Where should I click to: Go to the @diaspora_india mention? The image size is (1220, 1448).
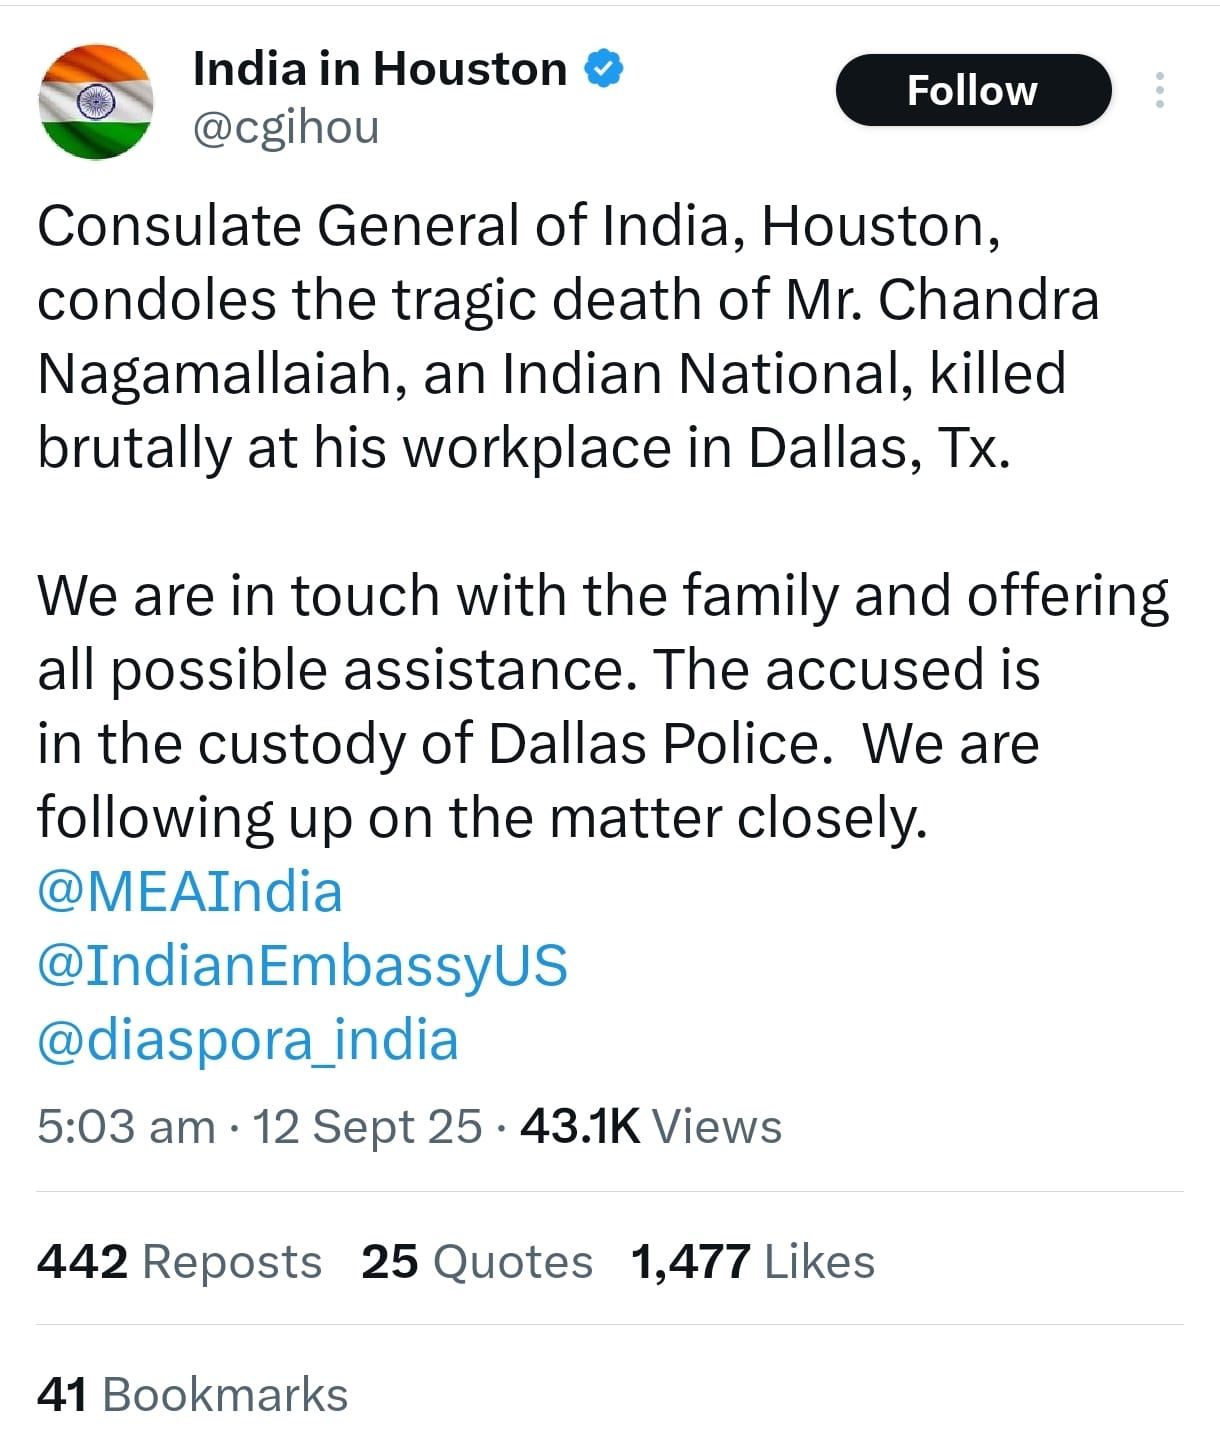point(248,1039)
